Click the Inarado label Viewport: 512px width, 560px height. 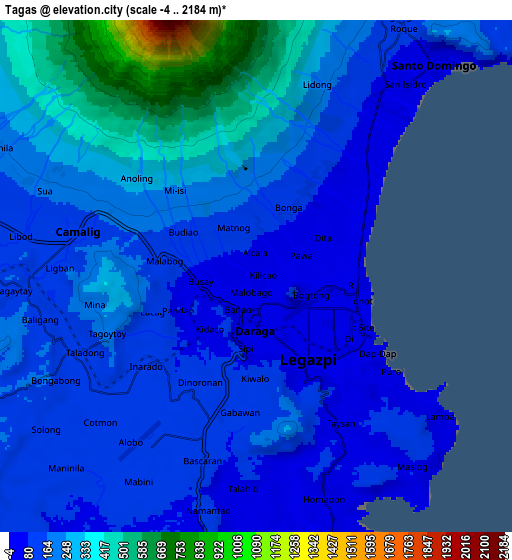146,367
